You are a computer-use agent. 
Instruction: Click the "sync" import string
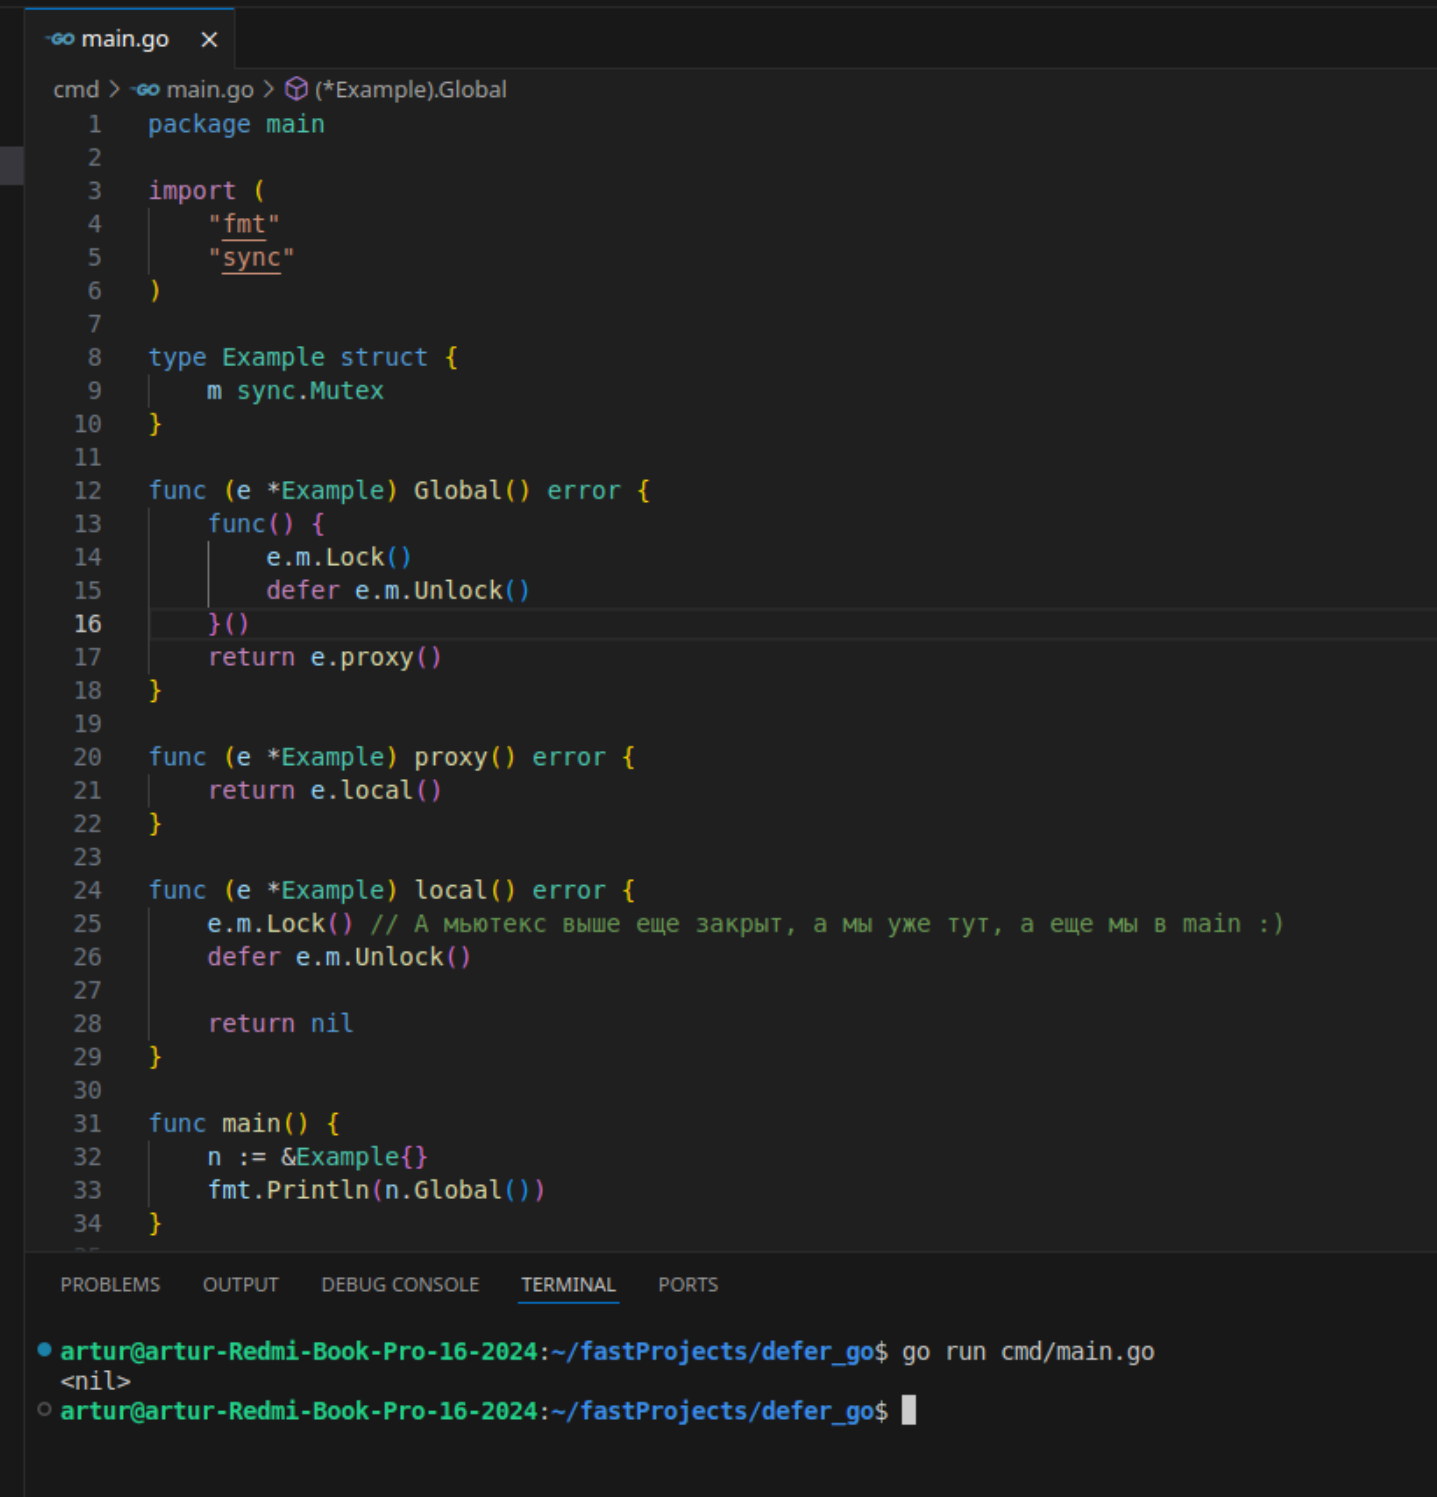coord(251,257)
